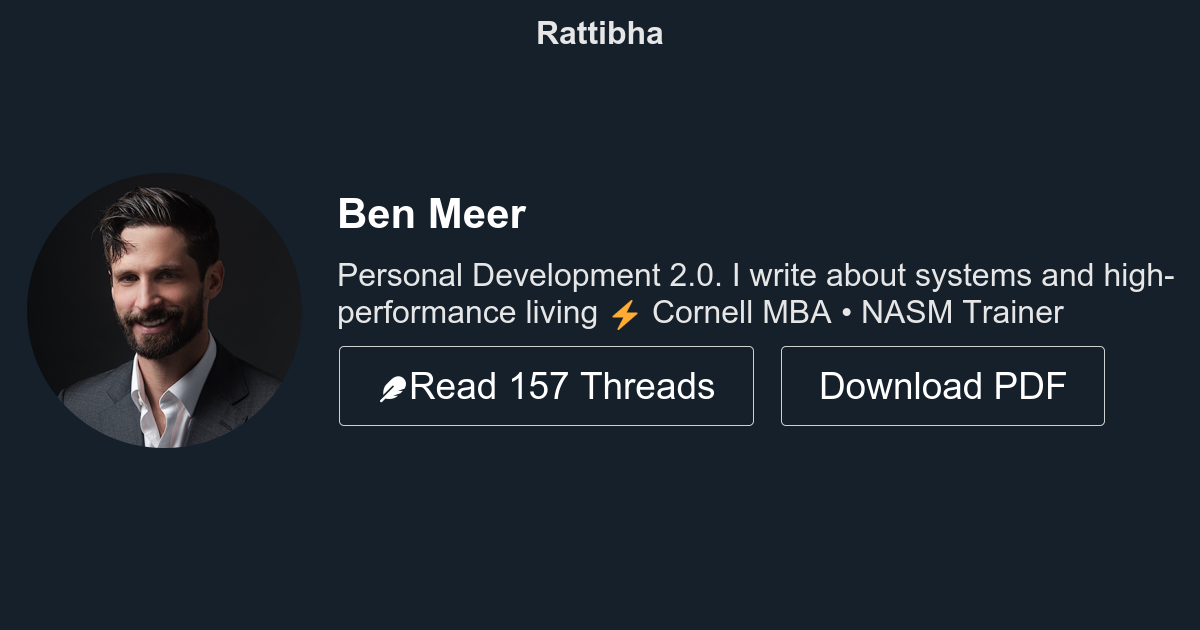Click the 'NASM Trainer' text in bio
Image resolution: width=1200 pixels, height=630 pixels.
tap(962, 313)
